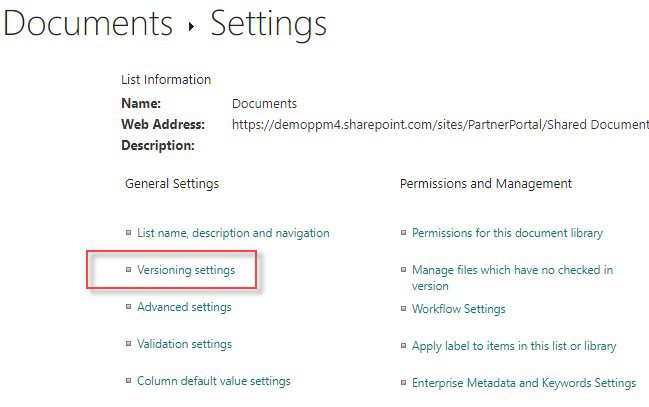Click the breadcrumb arrow between Documents and Settings

coord(191,27)
